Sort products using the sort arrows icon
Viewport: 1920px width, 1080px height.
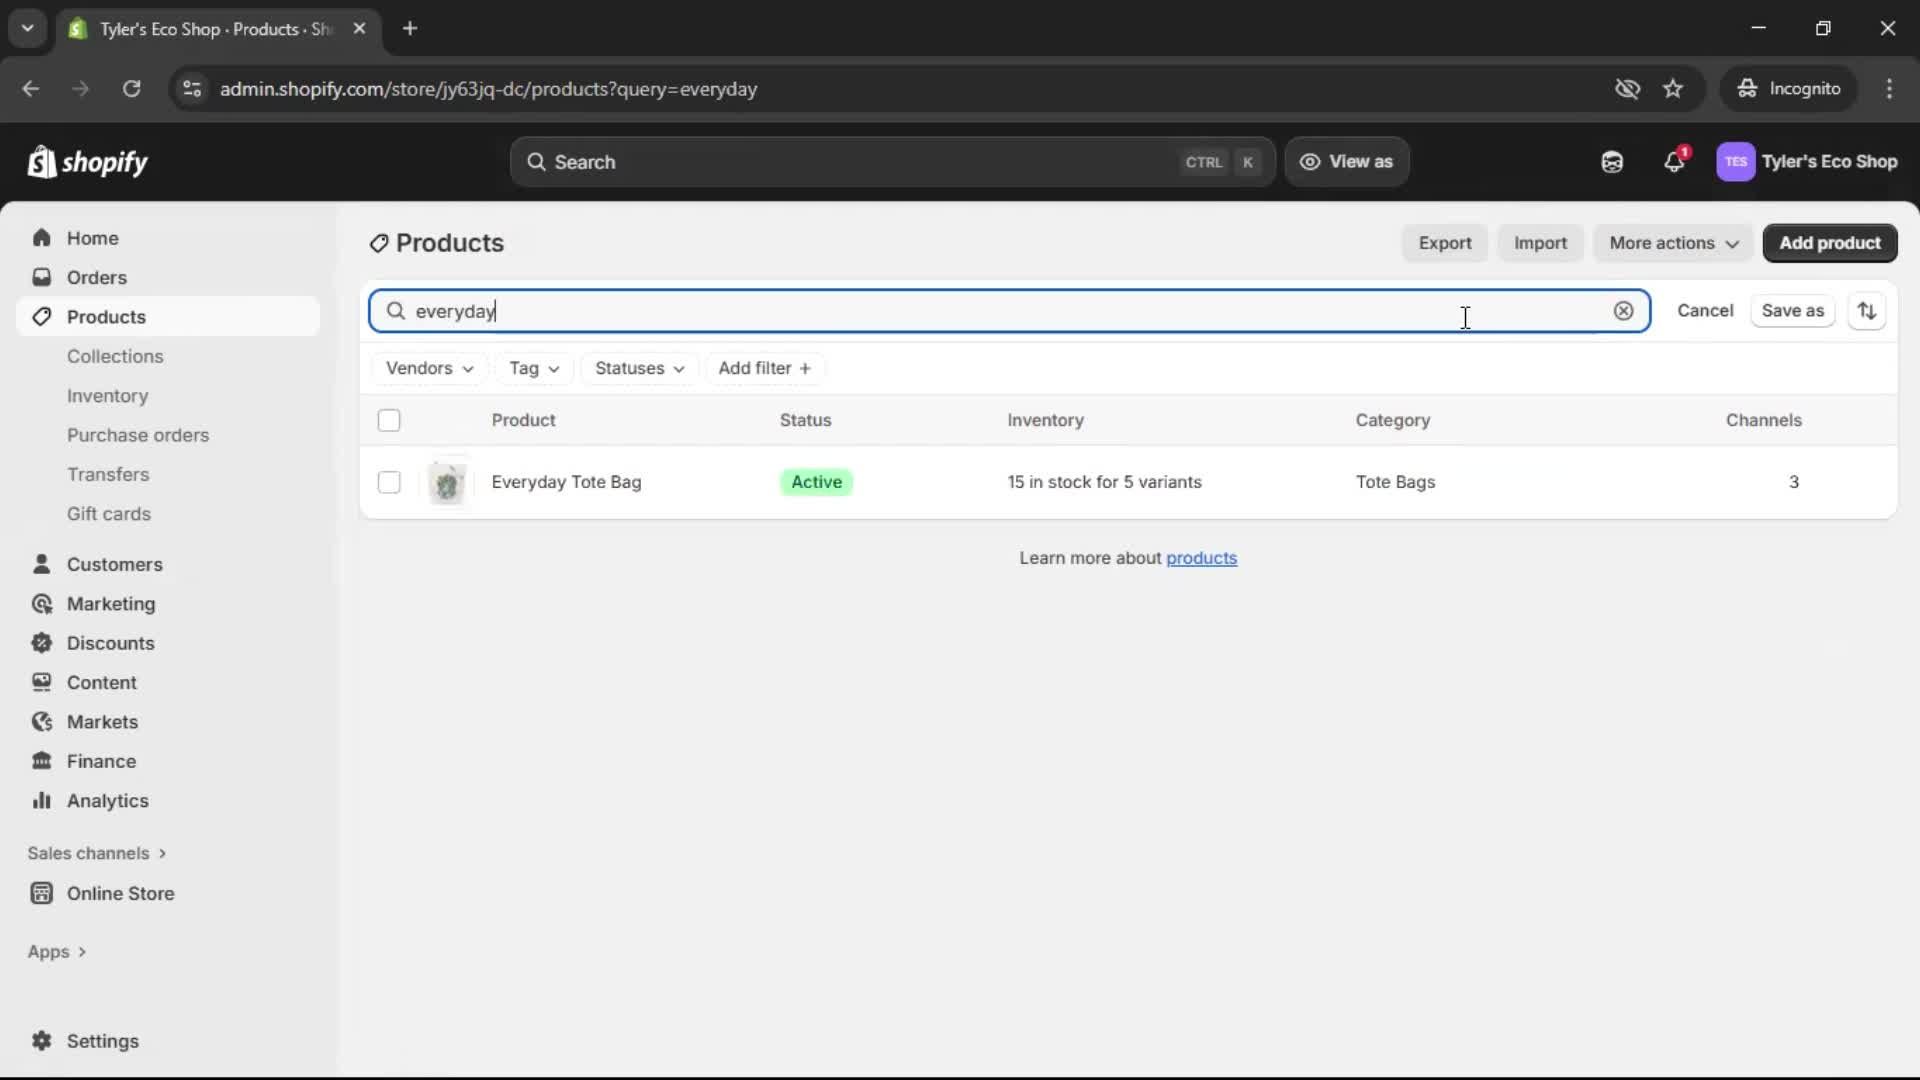tap(1868, 311)
